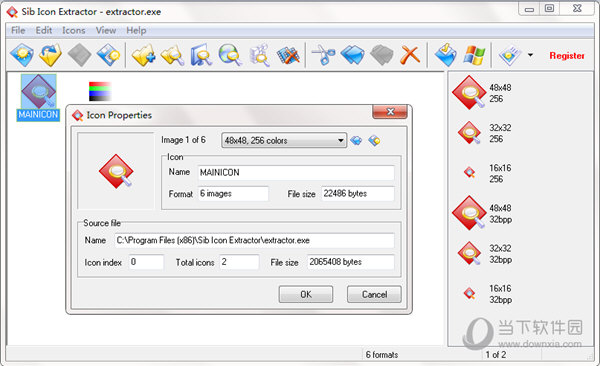Select the 16x16 256 format entry
The width and height of the screenshot is (600, 366).
click(487, 173)
